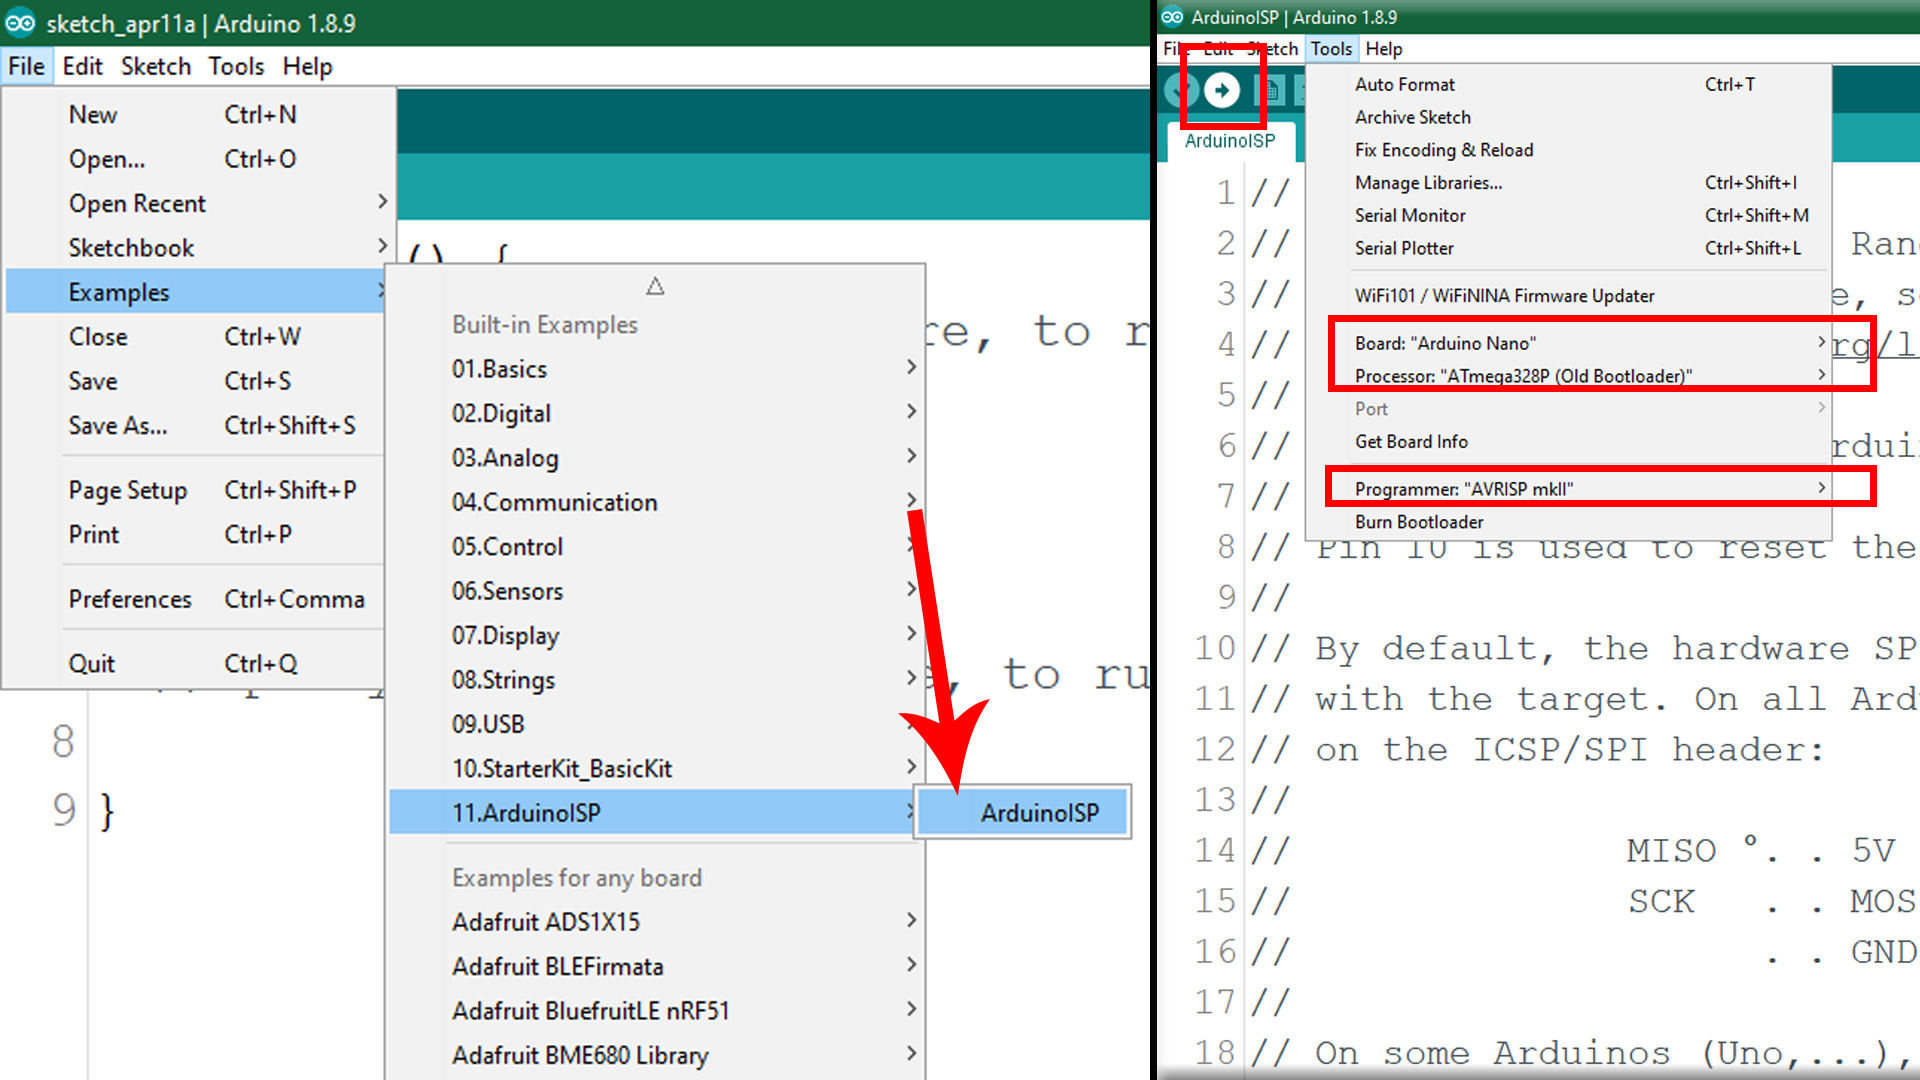The width and height of the screenshot is (1920, 1080).
Task: Open Serial Monitor from Tools menu
Action: coord(1569,215)
